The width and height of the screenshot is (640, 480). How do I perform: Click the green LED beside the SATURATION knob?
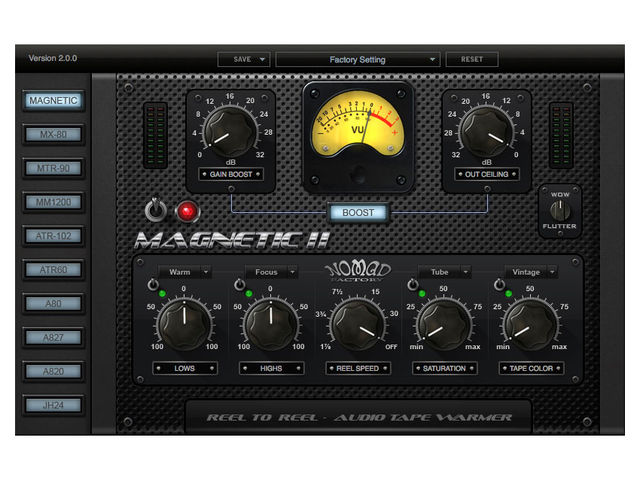click(x=422, y=293)
